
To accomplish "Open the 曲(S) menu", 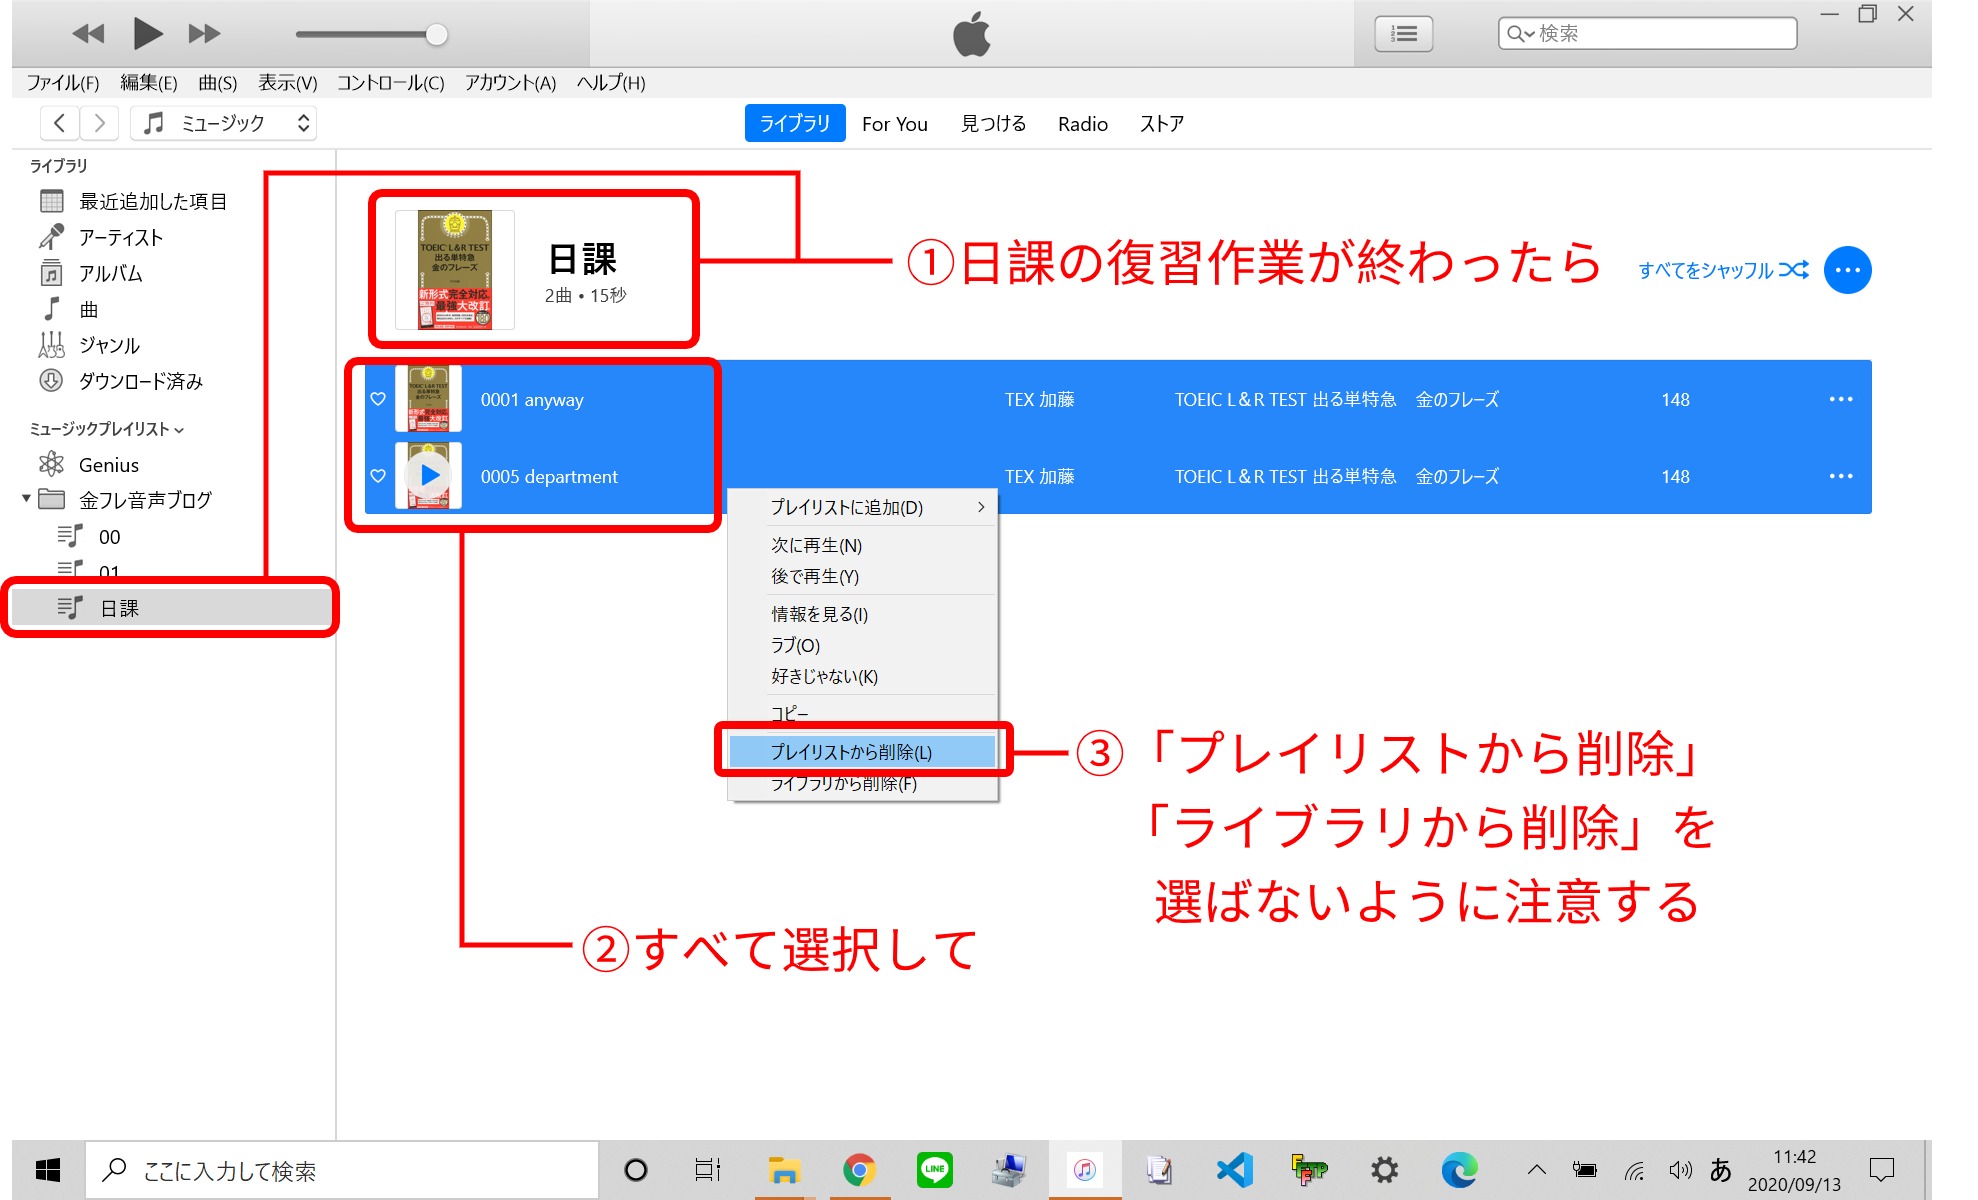I will [217, 83].
